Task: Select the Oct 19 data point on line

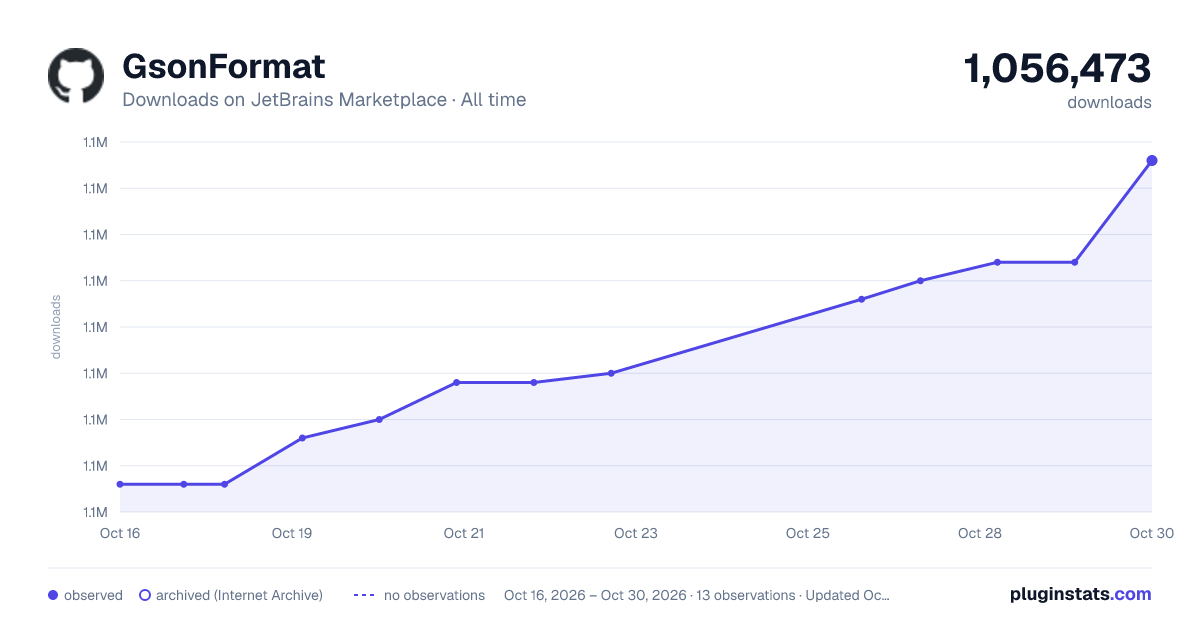Action: tap(302, 438)
